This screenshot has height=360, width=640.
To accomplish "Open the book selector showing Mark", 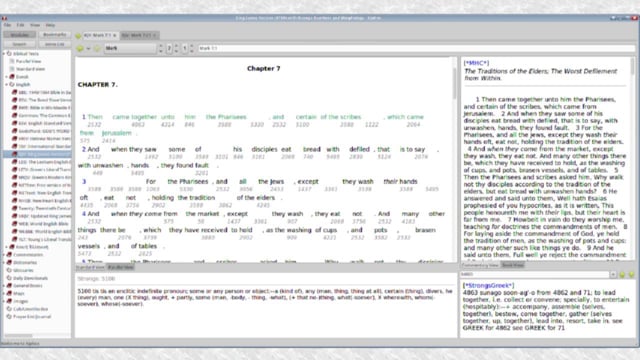I will click(x=131, y=48).
